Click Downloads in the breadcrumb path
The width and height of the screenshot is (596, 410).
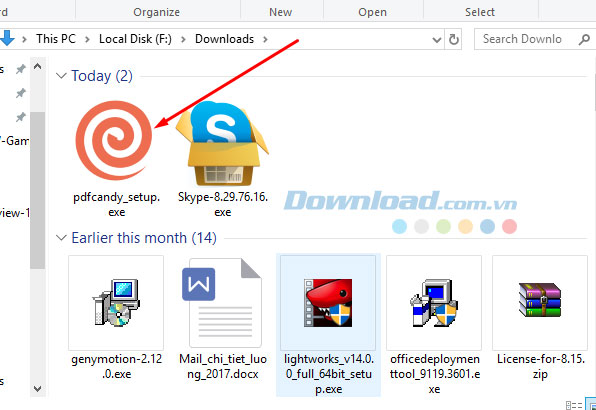[x=224, y=39]
